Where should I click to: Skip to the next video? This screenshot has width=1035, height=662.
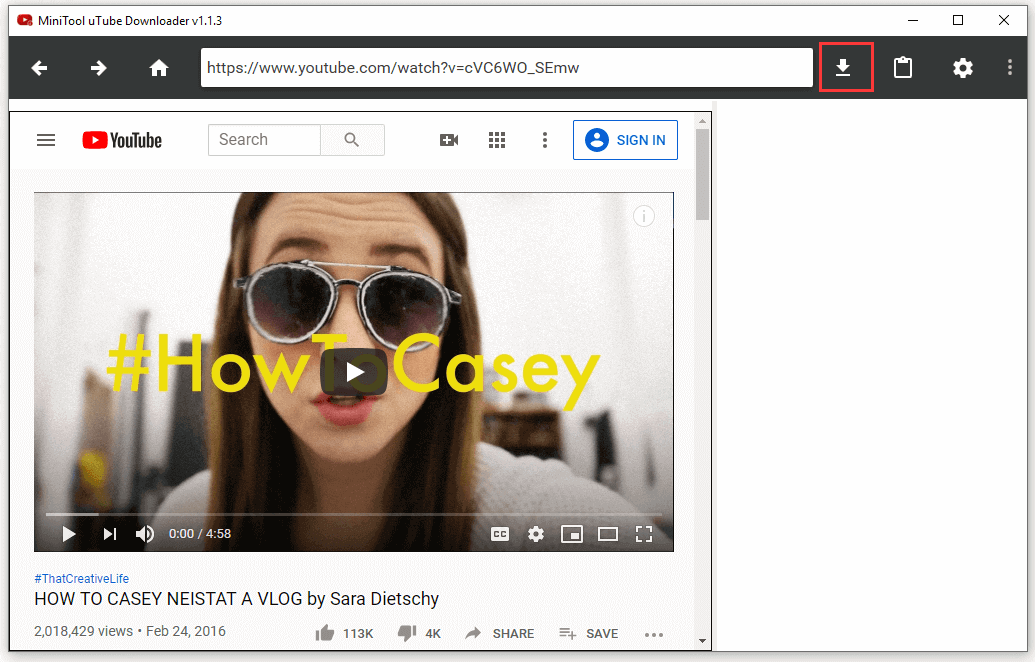click(110, 533)
